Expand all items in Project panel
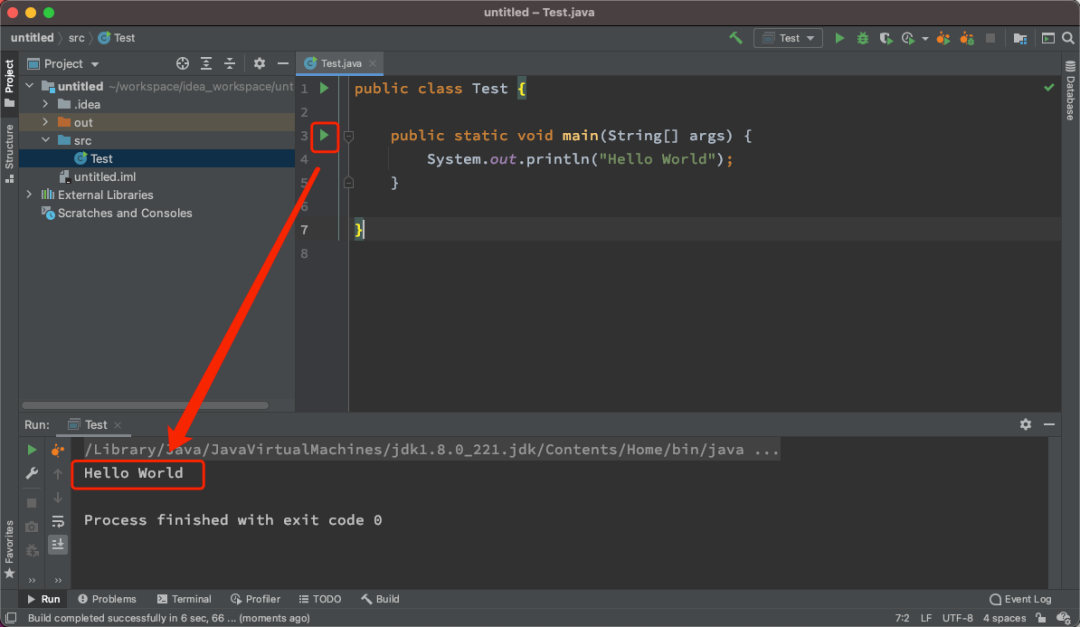The image size is (1080, 627). pos(206,63)
